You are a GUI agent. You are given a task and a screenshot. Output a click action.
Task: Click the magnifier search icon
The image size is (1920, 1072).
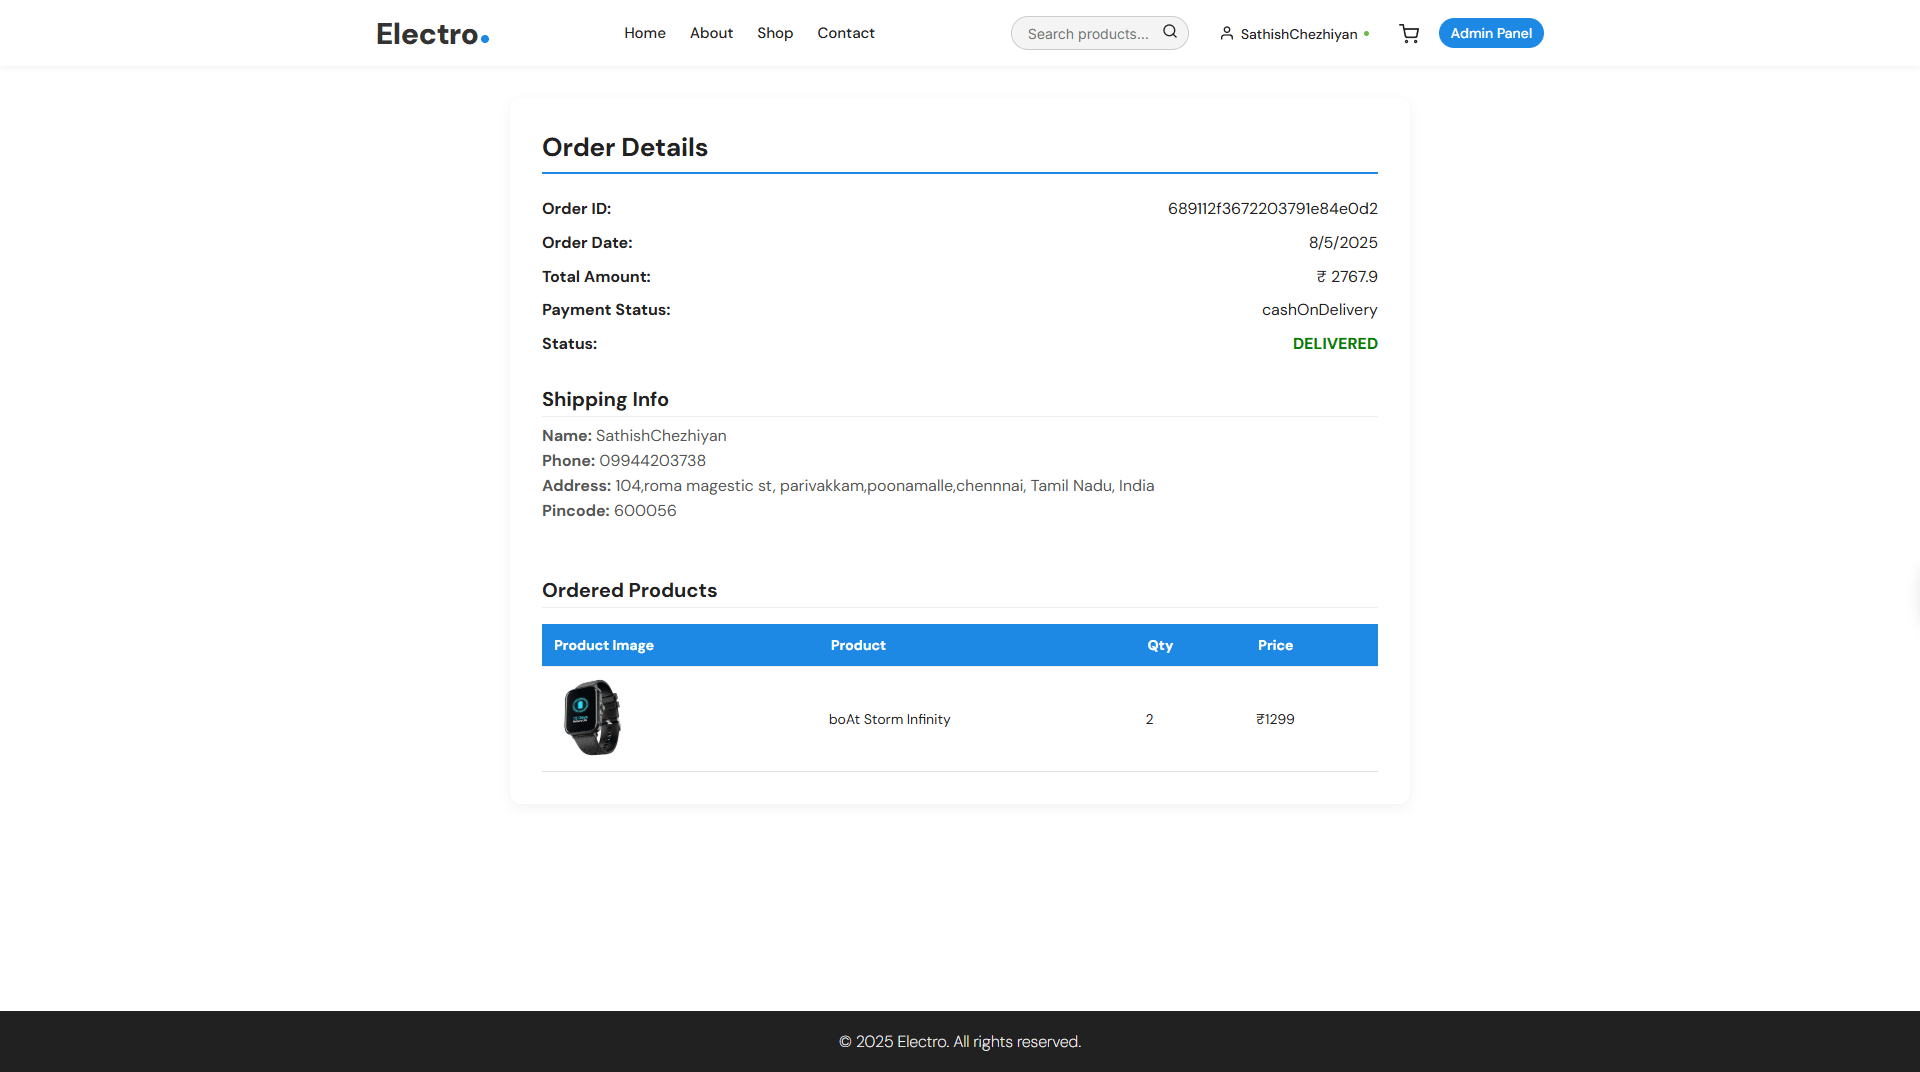[1169, 32]
